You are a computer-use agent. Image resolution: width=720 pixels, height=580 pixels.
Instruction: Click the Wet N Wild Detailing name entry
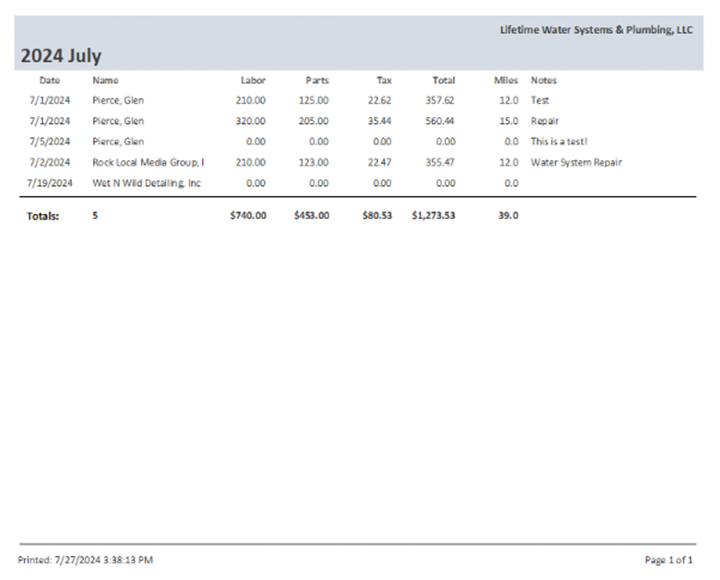(146, 183)
